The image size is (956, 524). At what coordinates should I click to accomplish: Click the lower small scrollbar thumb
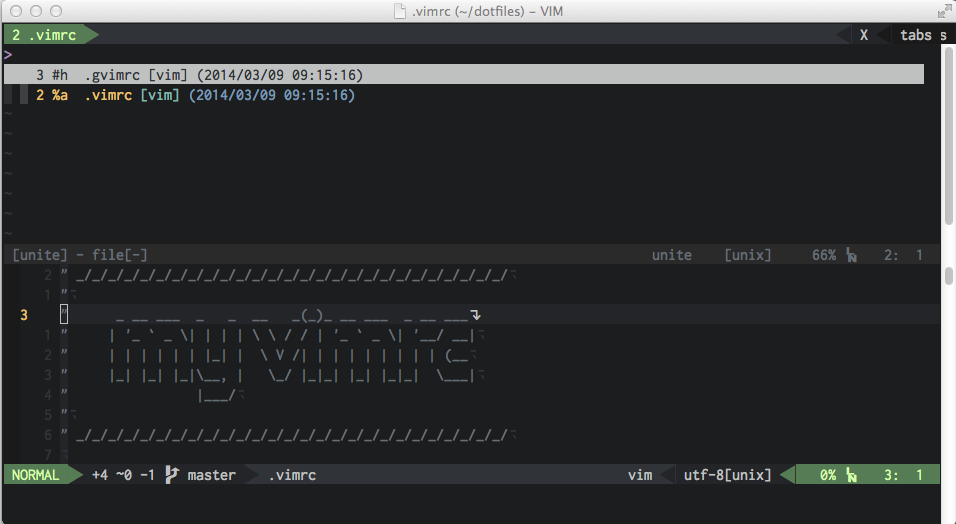coord(949,276)
